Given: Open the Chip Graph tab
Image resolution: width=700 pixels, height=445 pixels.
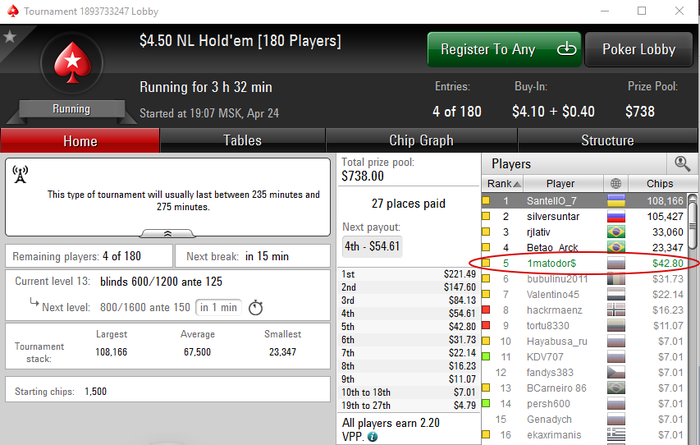Looking at the screenshot, I should [x=421, y=141].
